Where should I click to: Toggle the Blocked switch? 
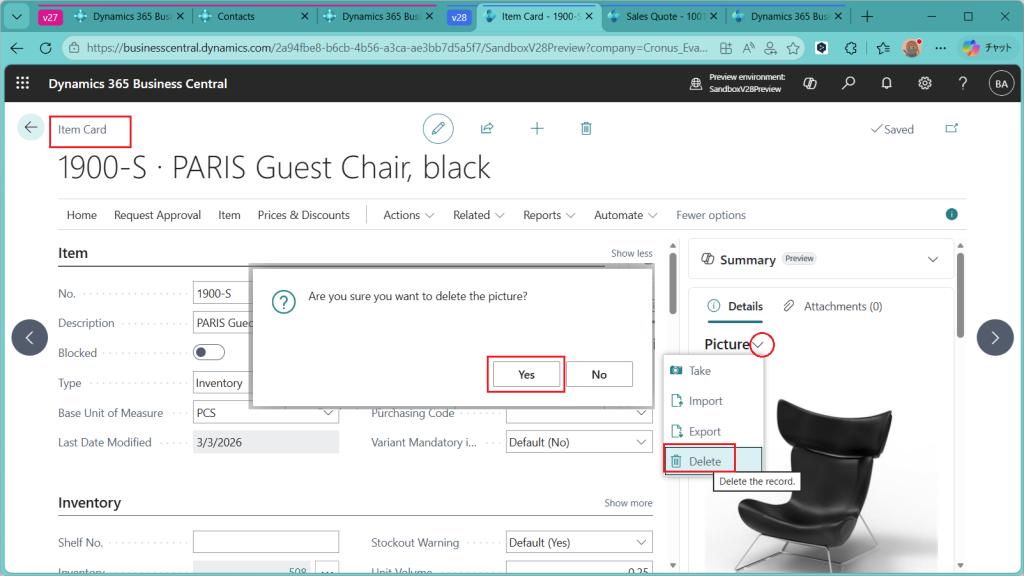pos(209,352)
